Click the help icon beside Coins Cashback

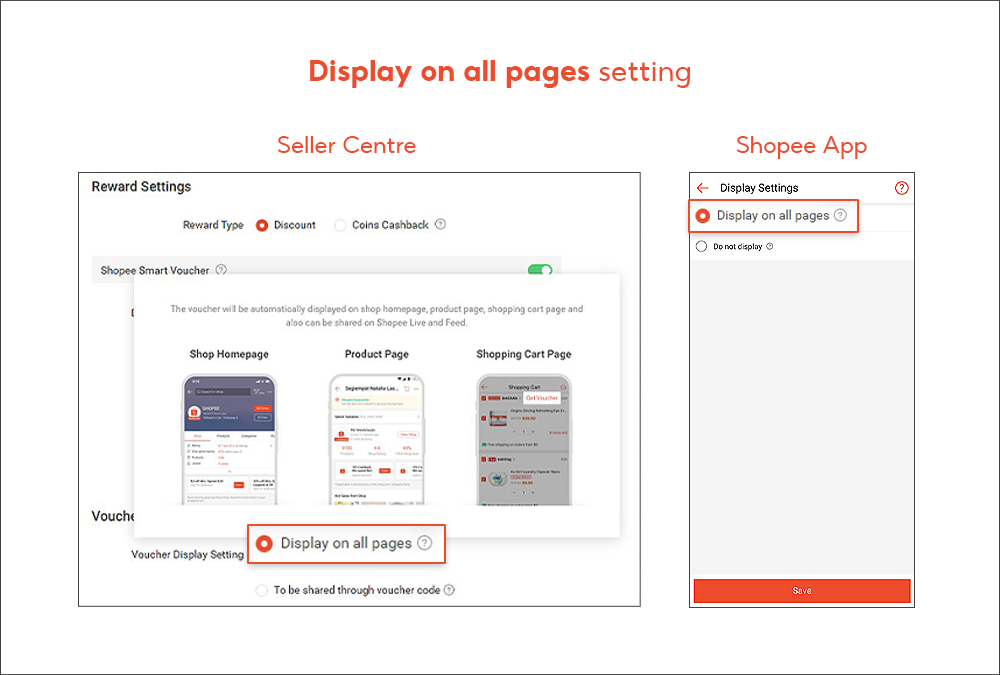(x=440, y=225)
